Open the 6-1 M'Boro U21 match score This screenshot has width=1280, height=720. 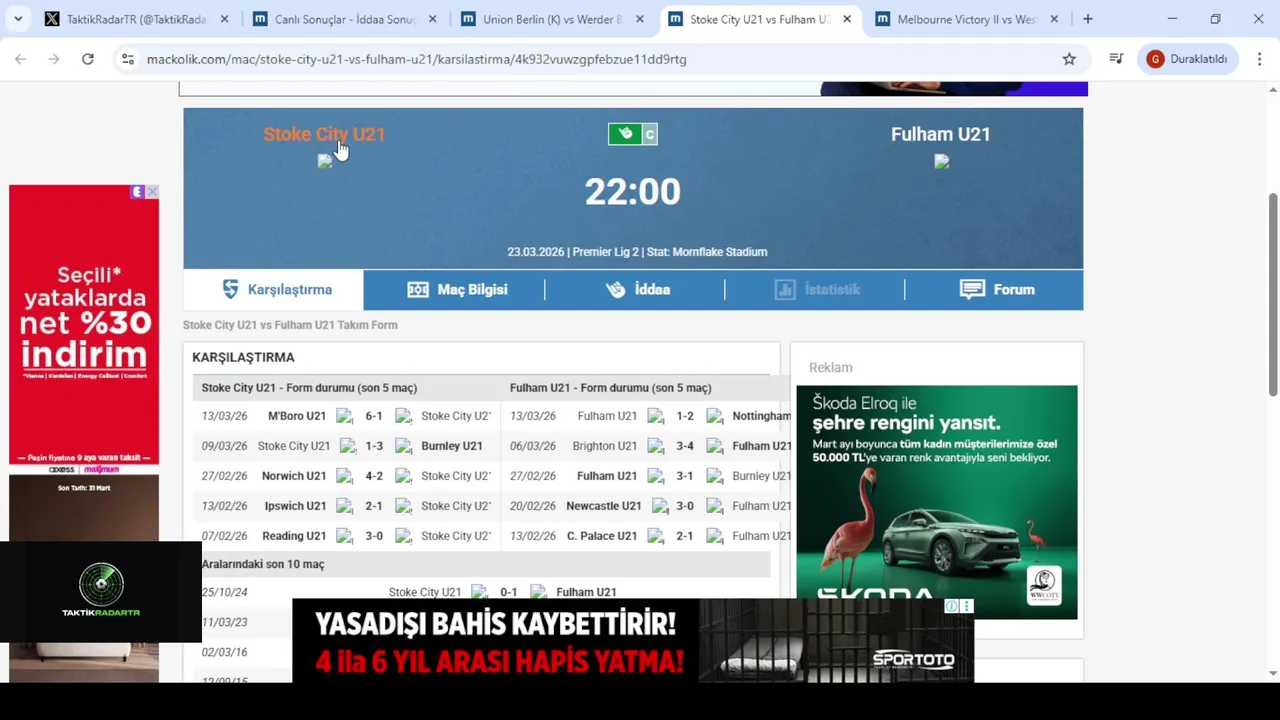pyautogui.click(x=374, y=416)
